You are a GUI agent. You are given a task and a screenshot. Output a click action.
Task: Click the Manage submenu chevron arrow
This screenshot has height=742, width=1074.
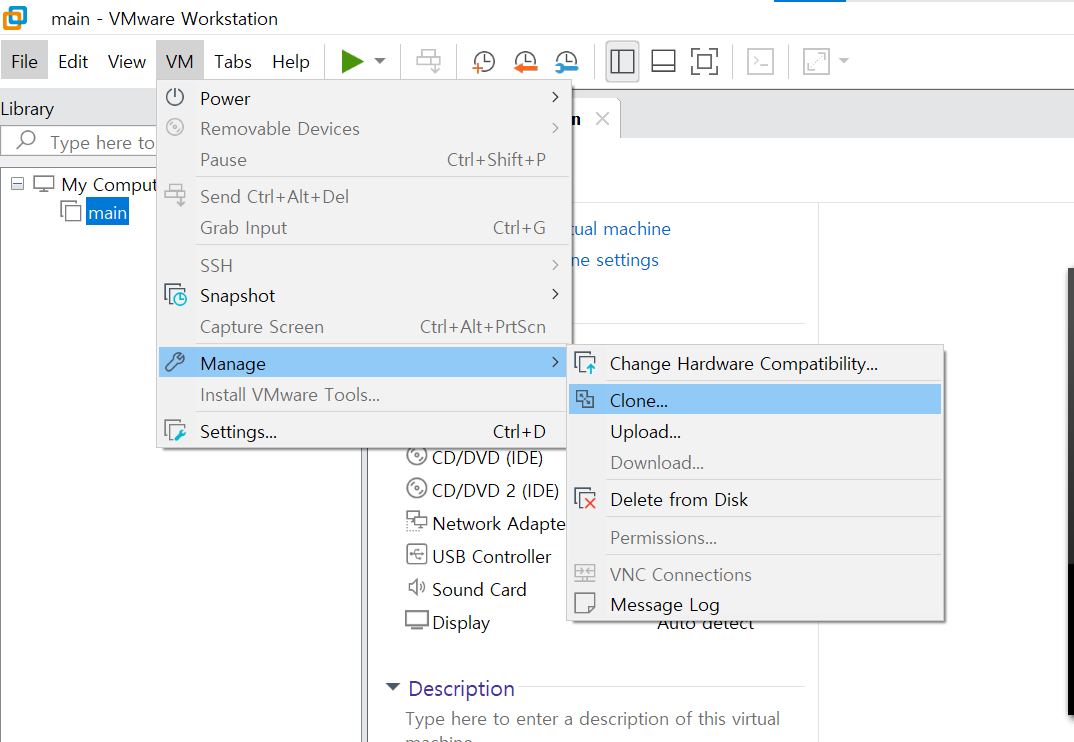(x=555, y=362)
